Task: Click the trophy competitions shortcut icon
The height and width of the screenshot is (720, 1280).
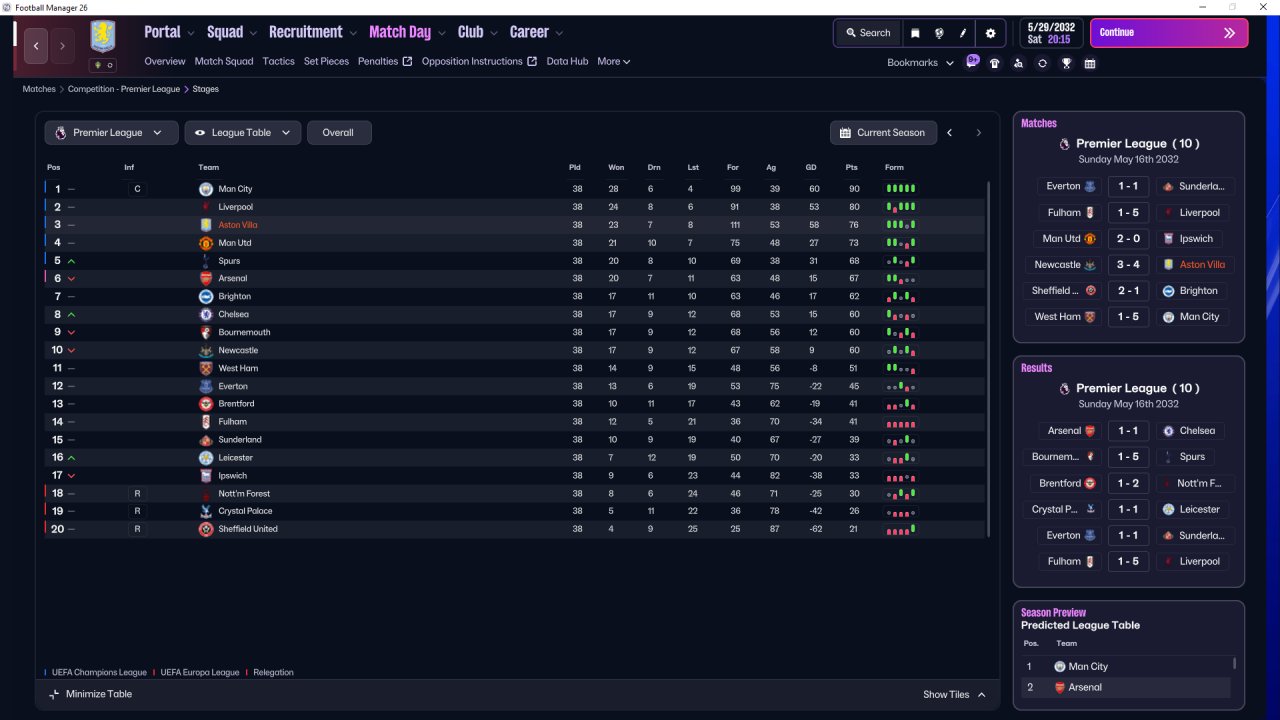Action: pos(1066,63)
